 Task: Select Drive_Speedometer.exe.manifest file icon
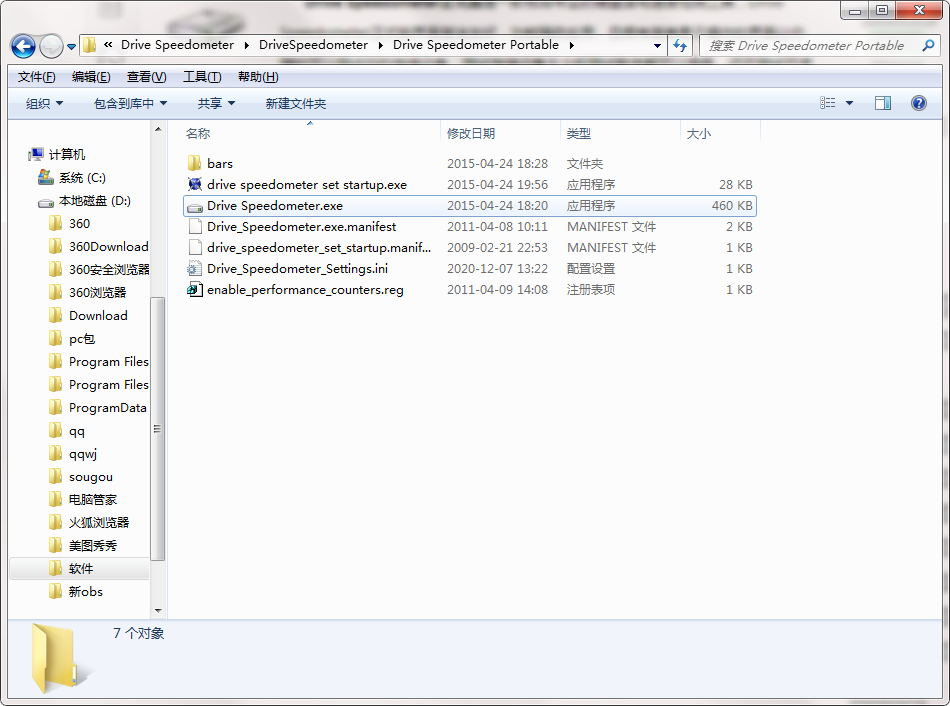[194, 227]
